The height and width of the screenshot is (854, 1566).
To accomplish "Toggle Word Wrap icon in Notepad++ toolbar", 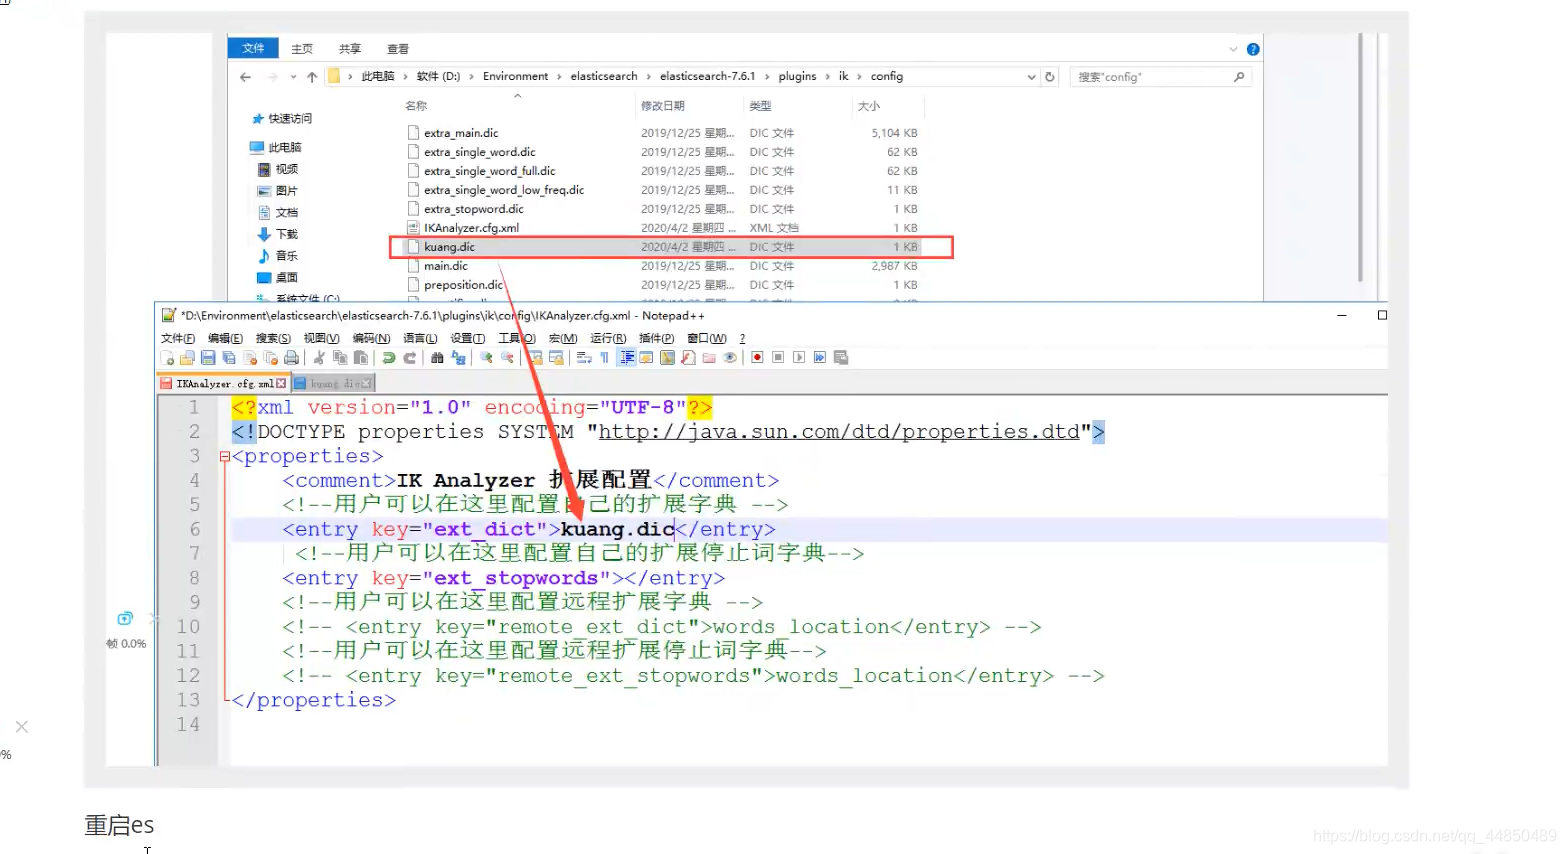I will [x=584, y=358].
